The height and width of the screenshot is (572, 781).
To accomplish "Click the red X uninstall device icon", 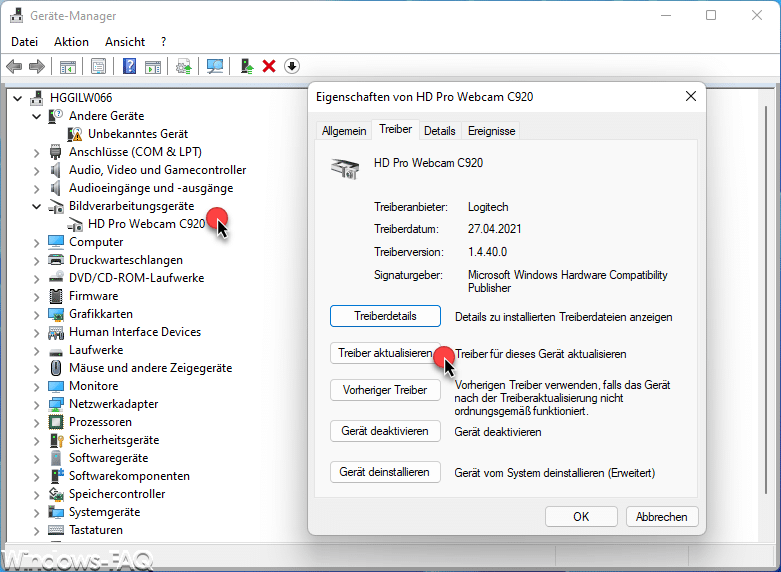I will pyautogui.click(x=269, y=66).
